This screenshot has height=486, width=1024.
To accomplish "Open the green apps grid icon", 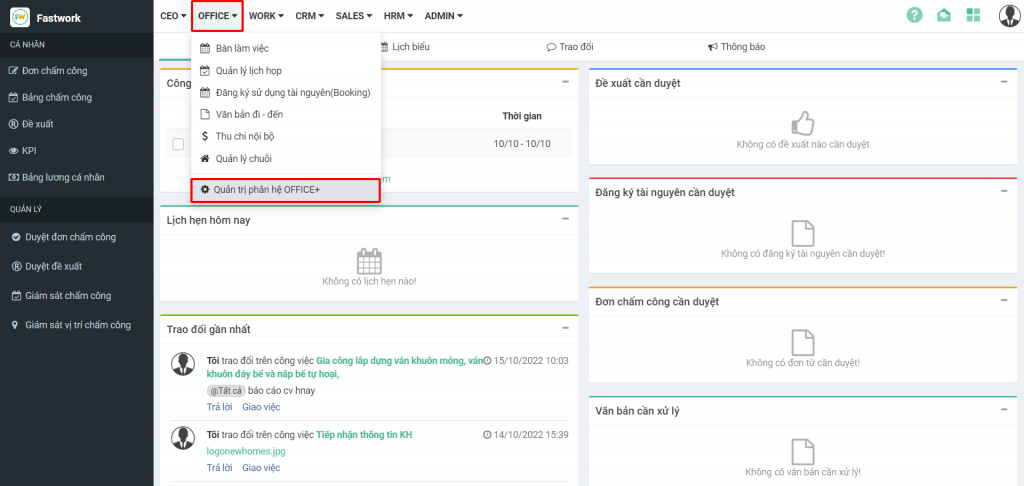I will [973, 15].
